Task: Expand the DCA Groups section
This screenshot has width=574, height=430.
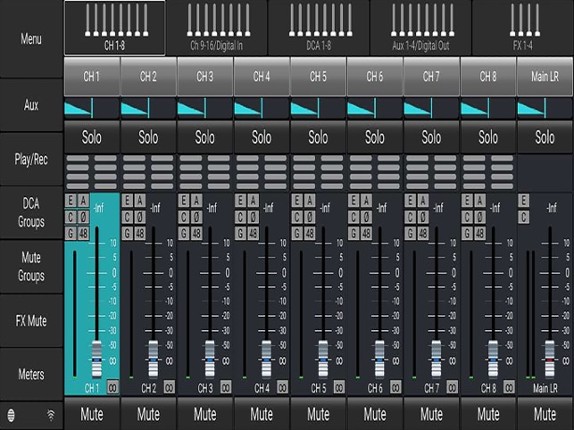Action: coord(31,213)
